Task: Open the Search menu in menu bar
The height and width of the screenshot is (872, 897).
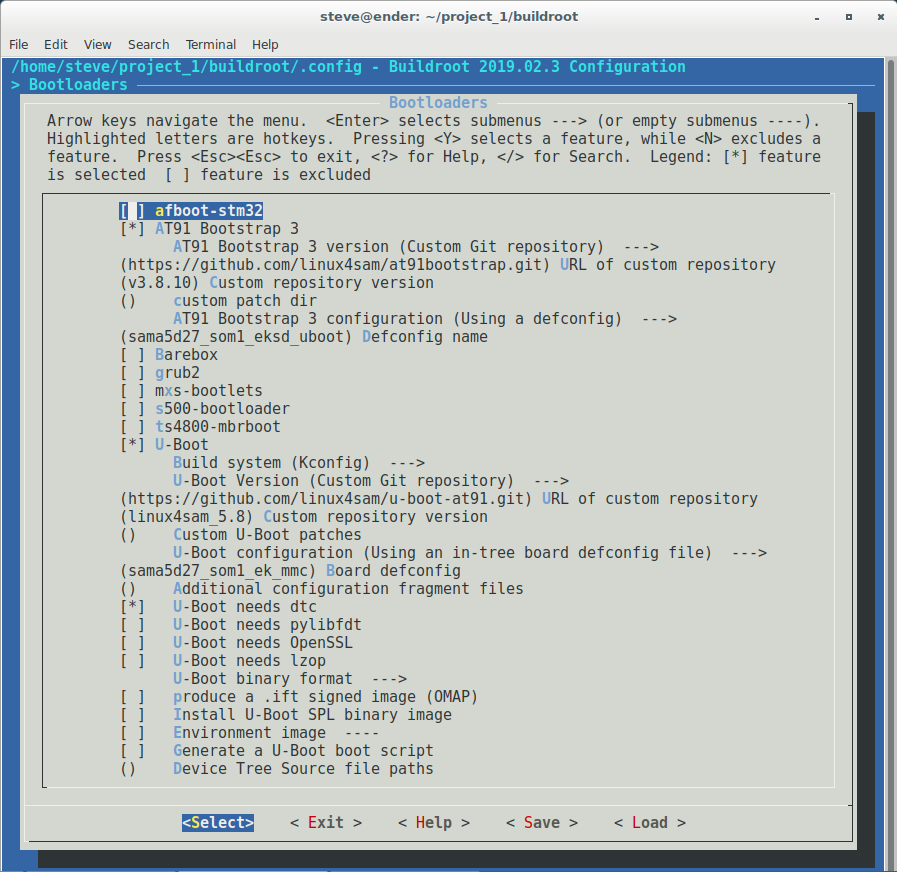Action: tap(148, 44)
